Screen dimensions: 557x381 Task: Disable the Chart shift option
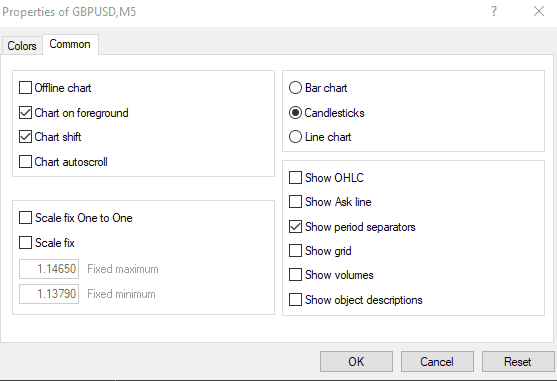pos(25,137)
